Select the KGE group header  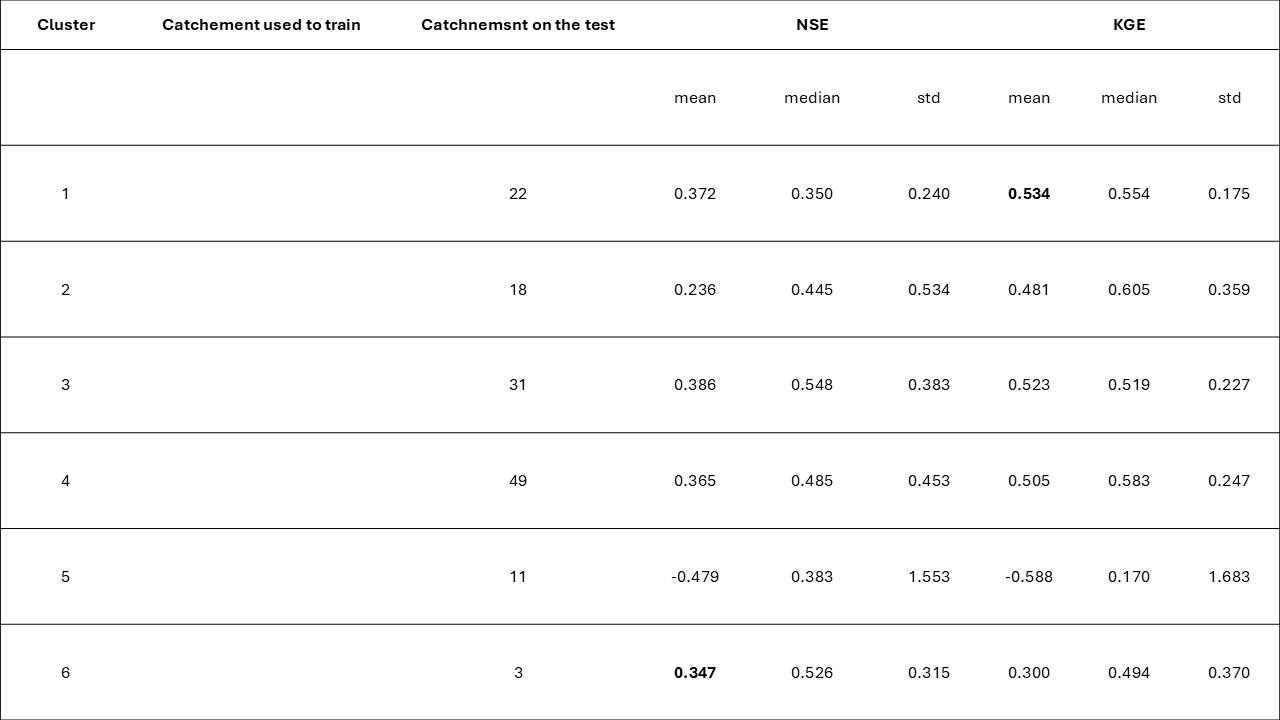tap(1129, 25)
